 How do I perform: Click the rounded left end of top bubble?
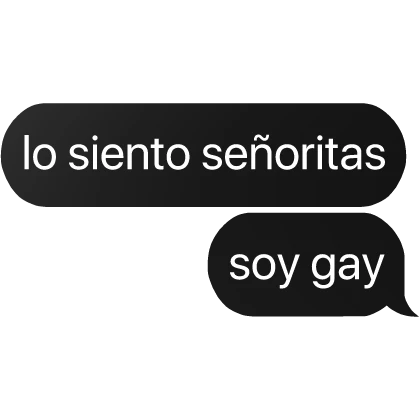pyautogui.click(x=20, y=155)
